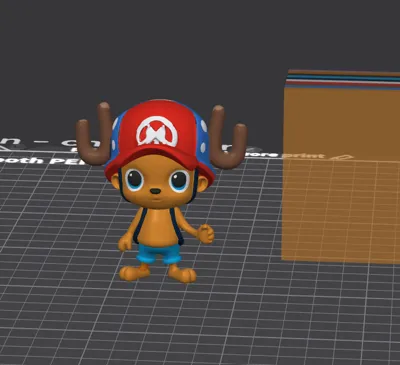Click the character's right foot

pyautogui.click(x=182, y=274)
